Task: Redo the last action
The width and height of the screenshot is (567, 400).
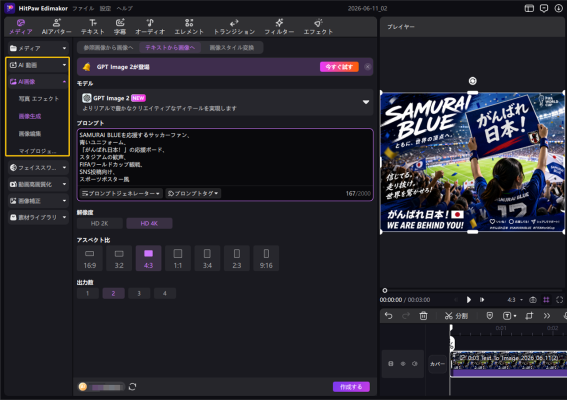Action: click(406, 316)
